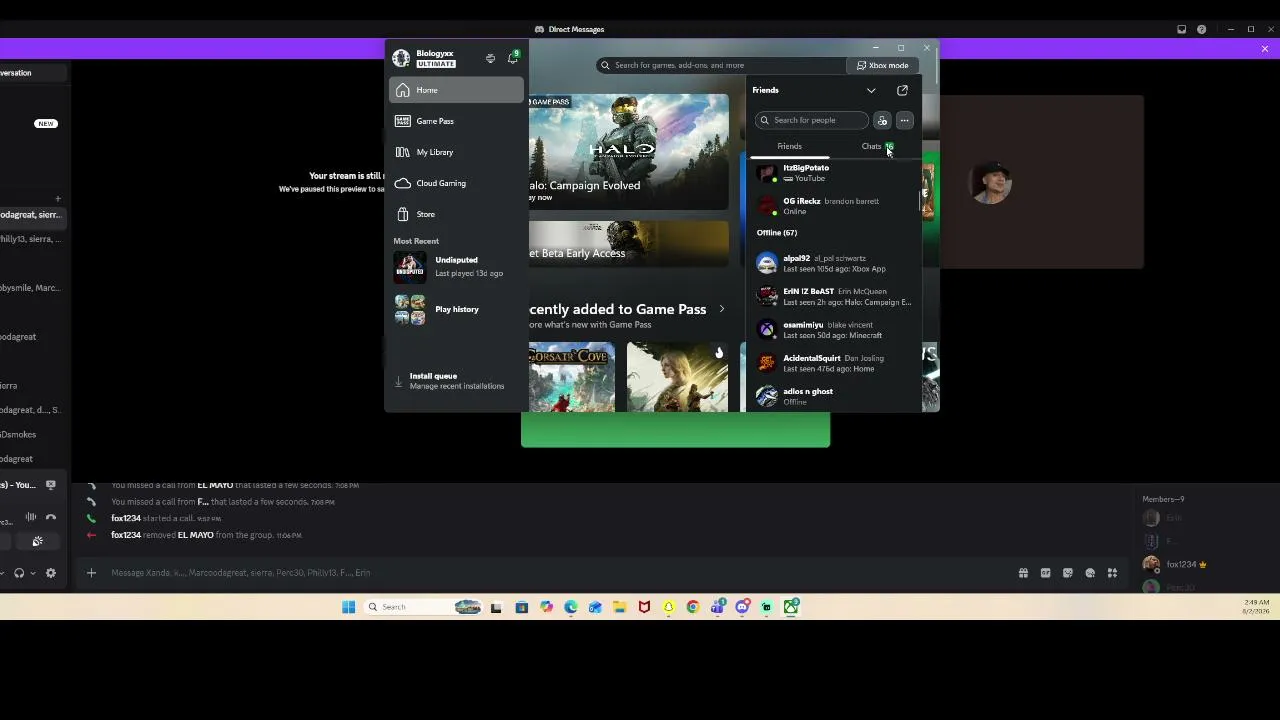This screenshot has width=1280, height=720.
Task: Open Microsoft Edge from the taskbar
Action: pos(570,607)
